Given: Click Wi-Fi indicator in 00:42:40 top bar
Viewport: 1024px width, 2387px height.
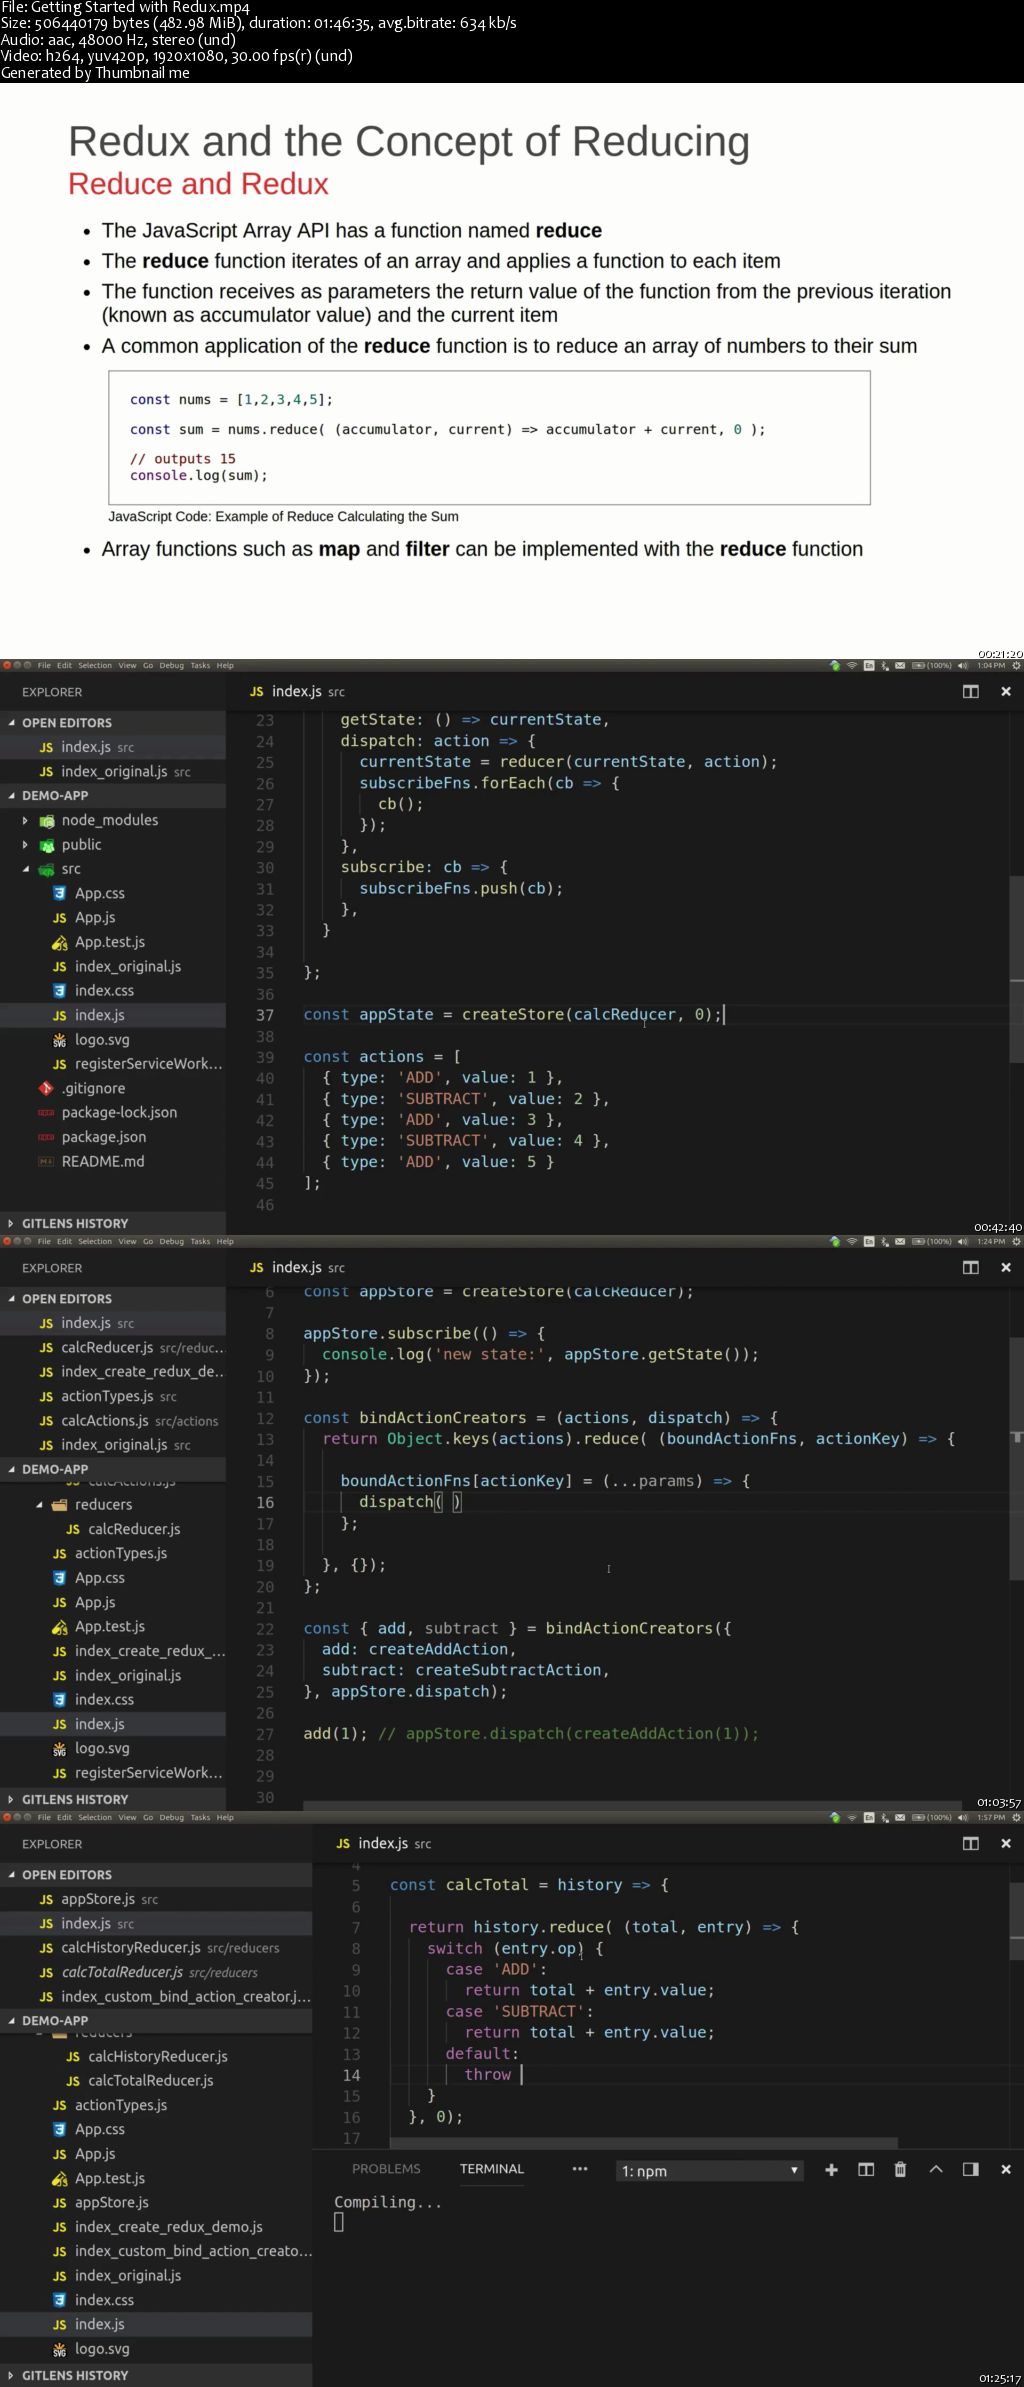Looking at the screenshot, I should (852, 665).
